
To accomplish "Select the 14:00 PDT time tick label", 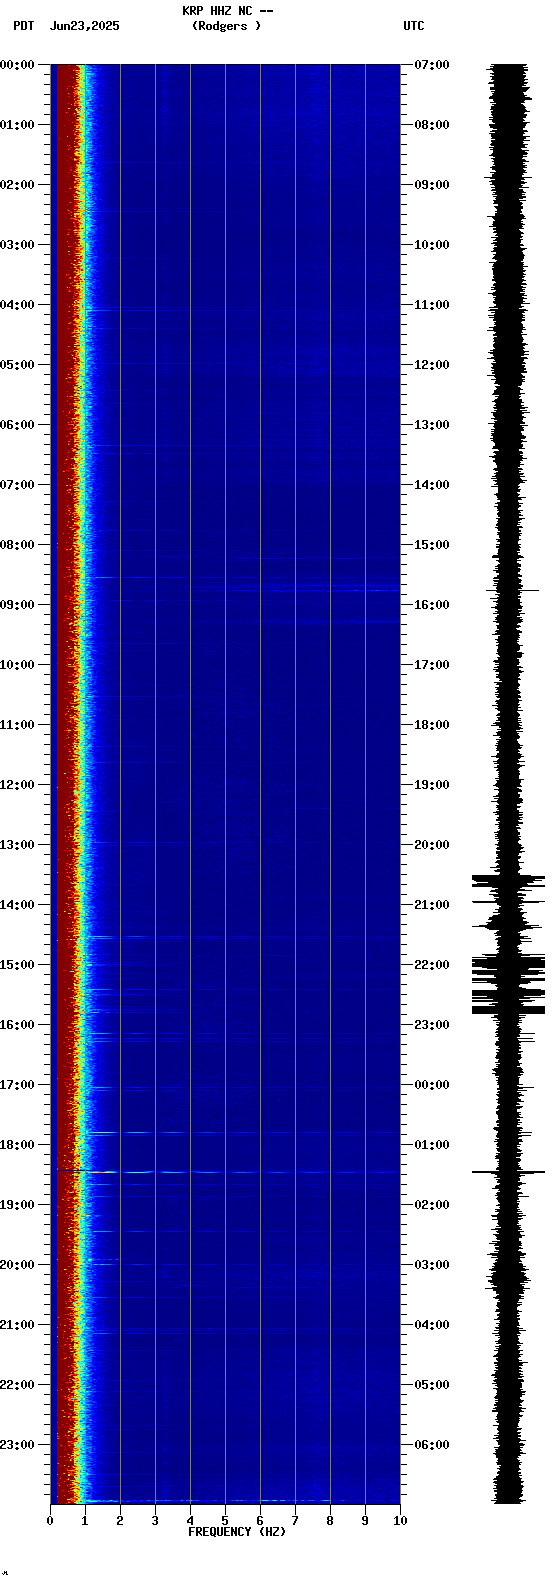I will (17, 905).
